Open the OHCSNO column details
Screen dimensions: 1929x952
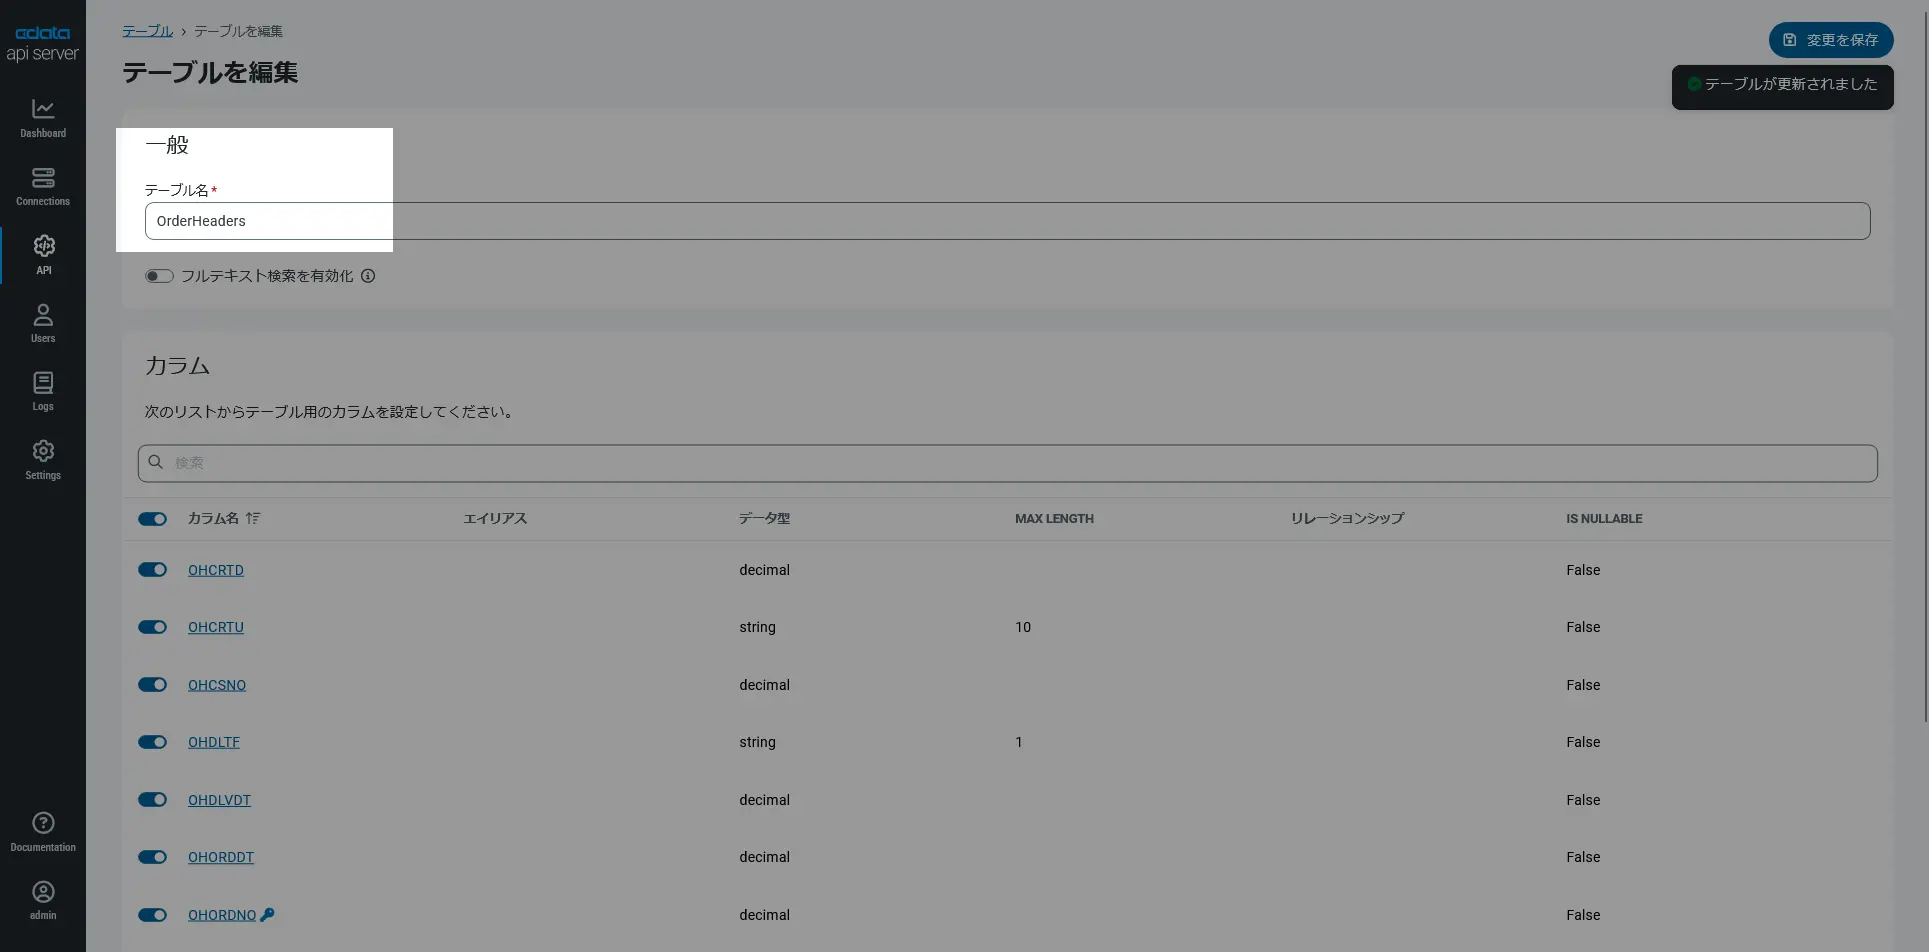click(x=216, y=684)
